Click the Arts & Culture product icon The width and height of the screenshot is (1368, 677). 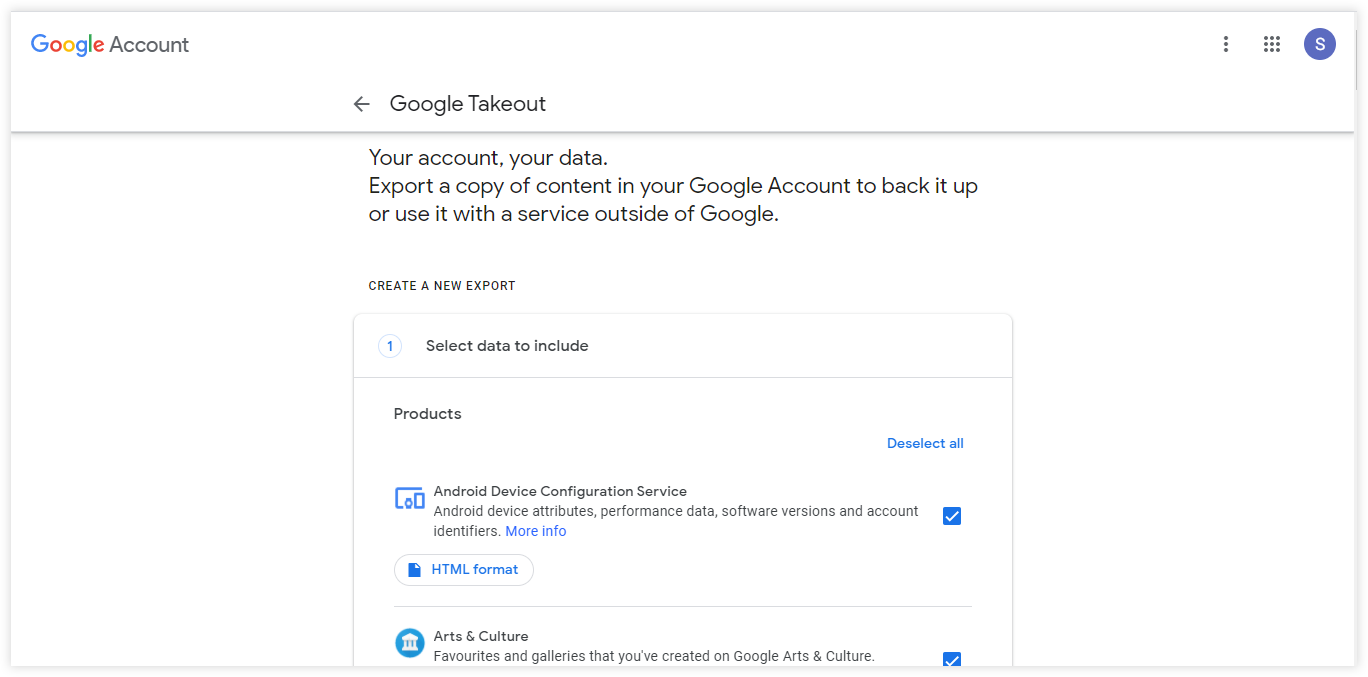pyautogui.click(x=410, y=643)
